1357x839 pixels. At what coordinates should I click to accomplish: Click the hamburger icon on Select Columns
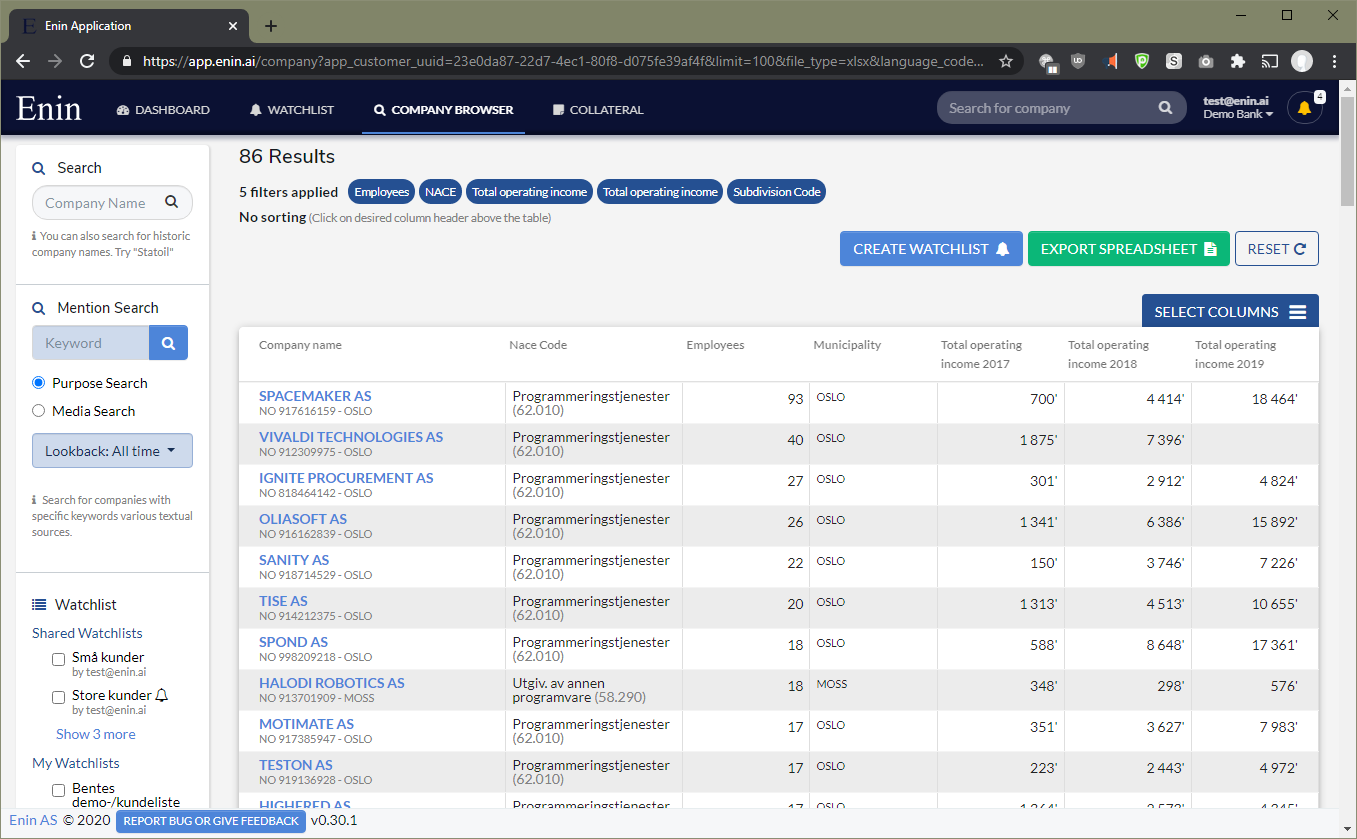1298,312
